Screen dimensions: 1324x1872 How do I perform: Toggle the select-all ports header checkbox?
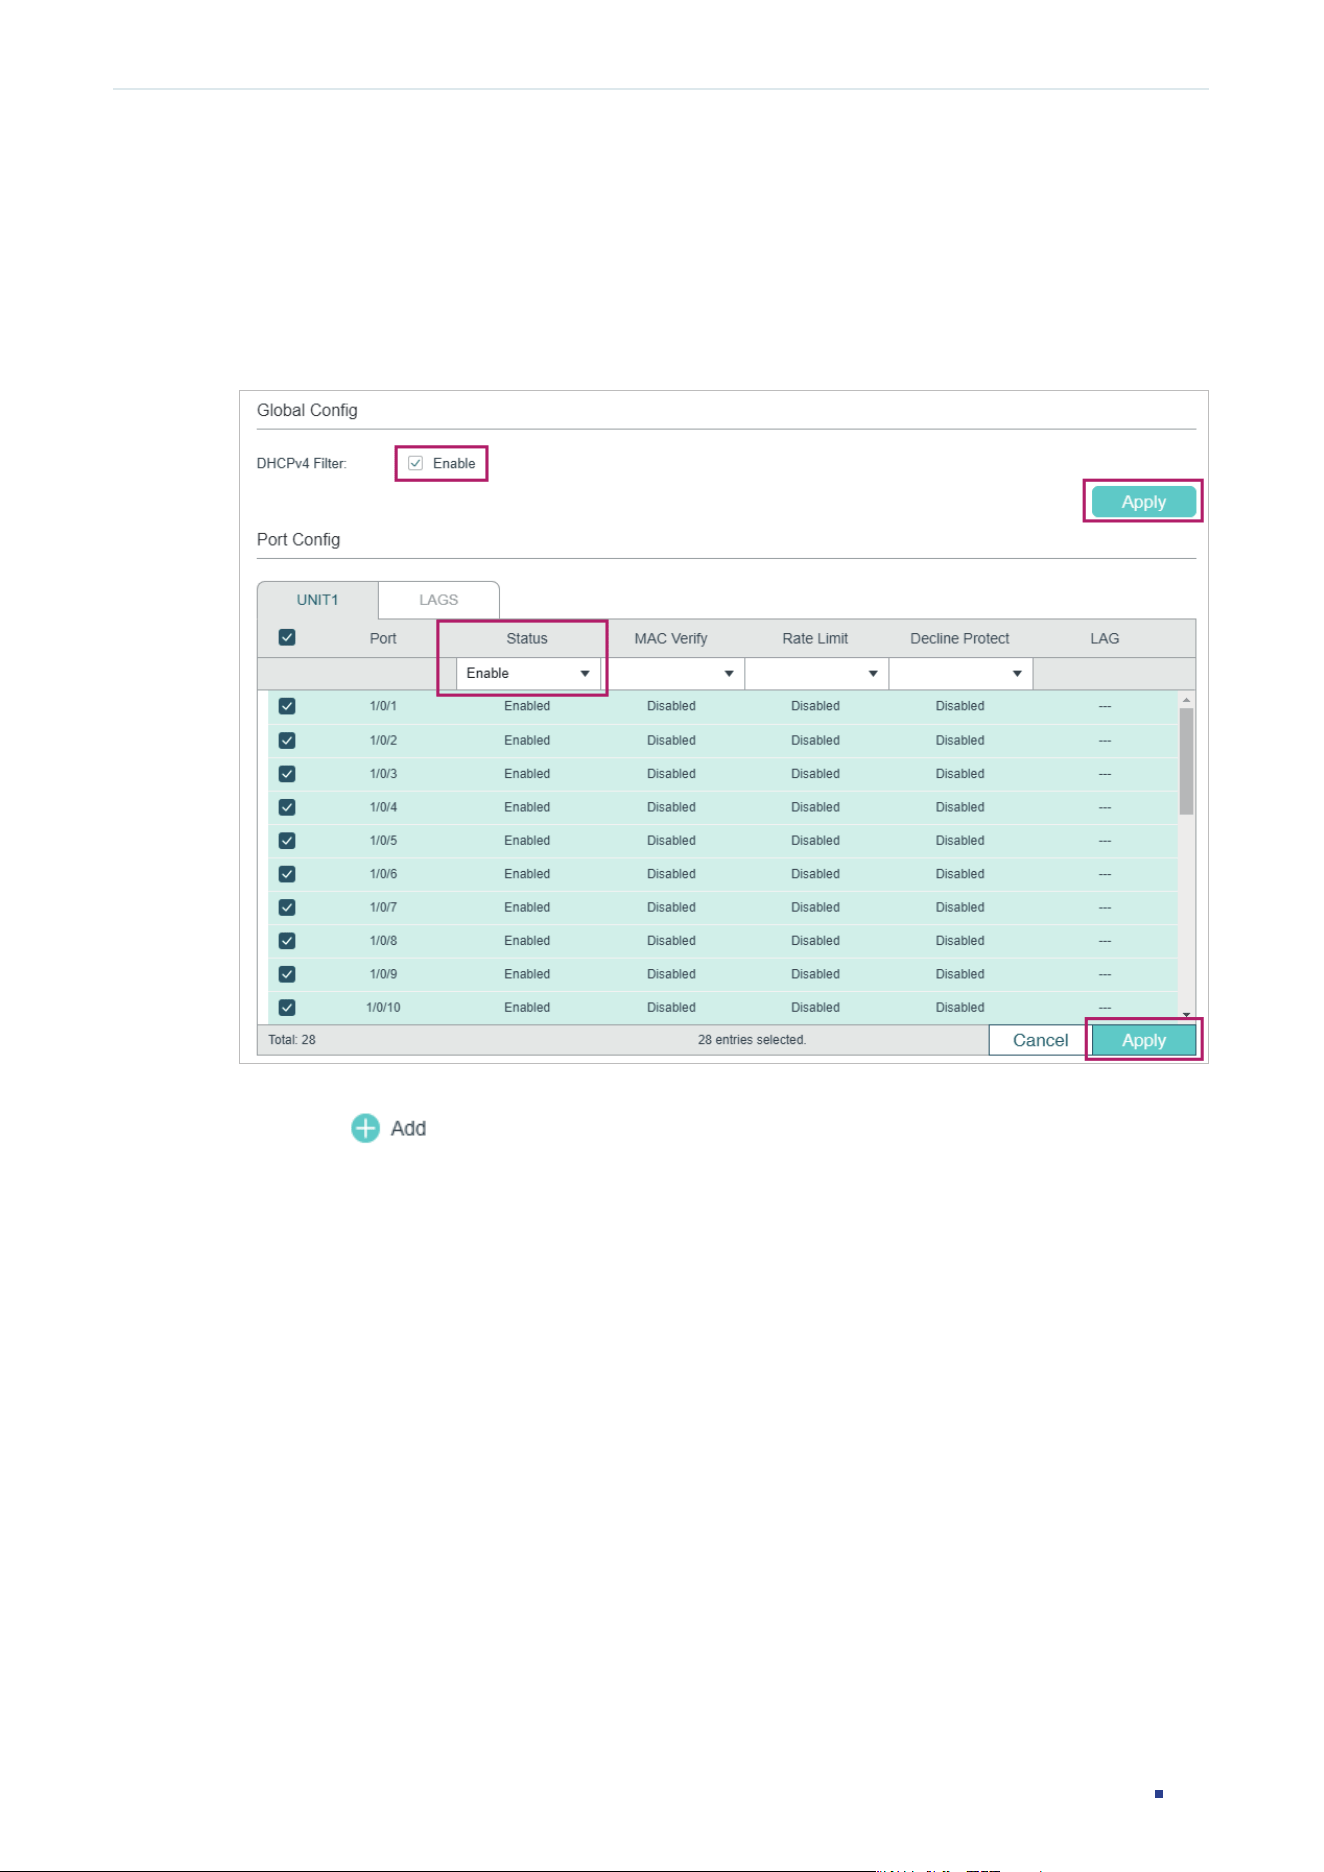coord(287,638)
